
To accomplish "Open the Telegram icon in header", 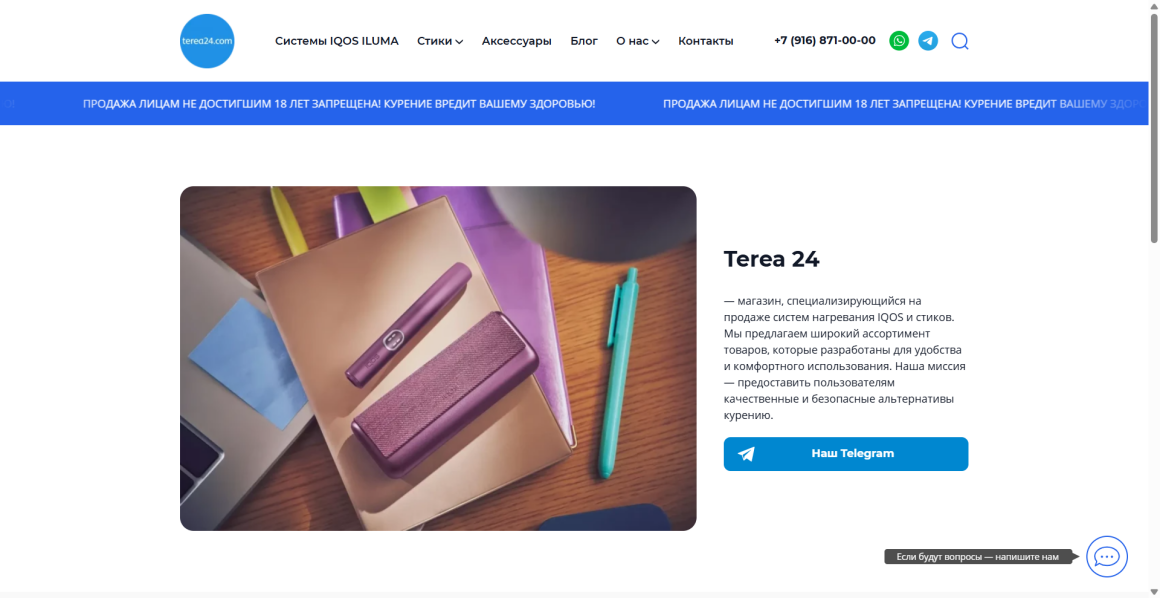I will [x=928, y=41].
